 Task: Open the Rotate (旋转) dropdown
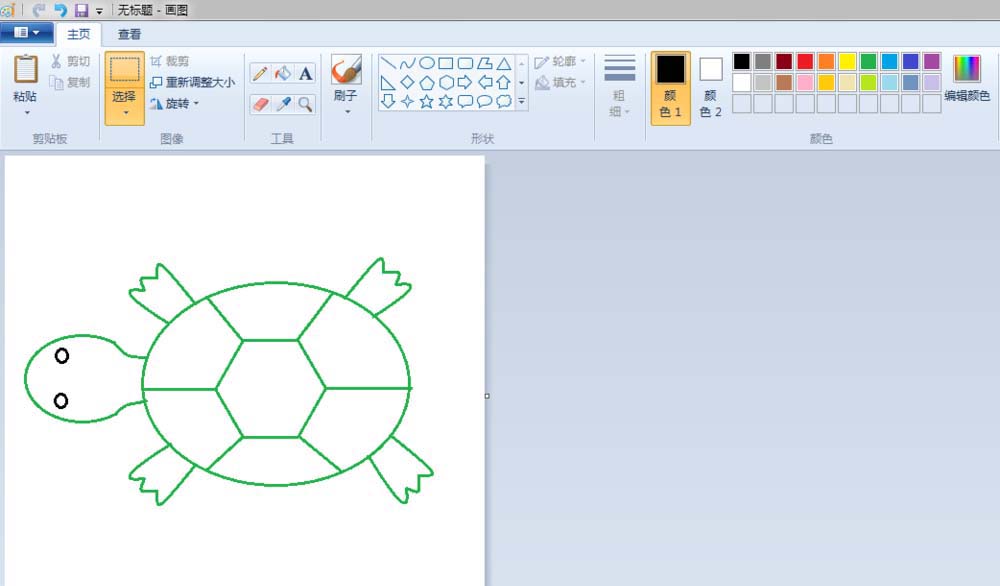tap(175, 103)
